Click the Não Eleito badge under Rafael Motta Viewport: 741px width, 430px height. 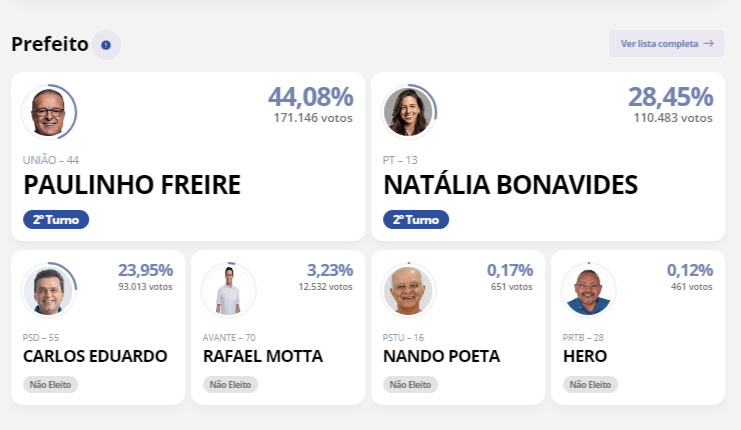230,384
